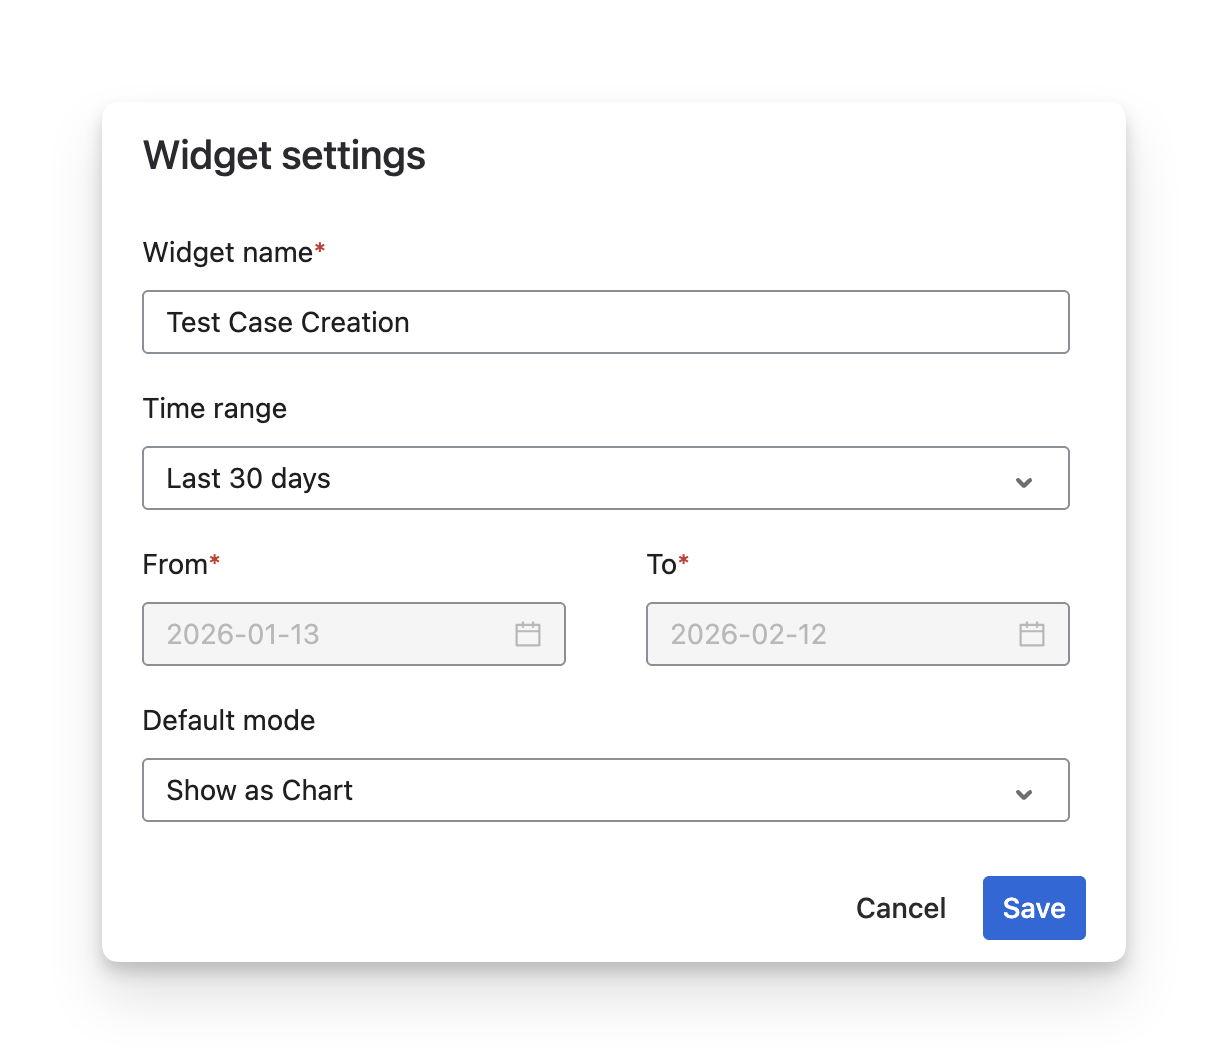Image resolution: width=1228 pixels, height=1064 pixels.
Task: Click the 'Widget name' field label
Action: coord(228,252)
